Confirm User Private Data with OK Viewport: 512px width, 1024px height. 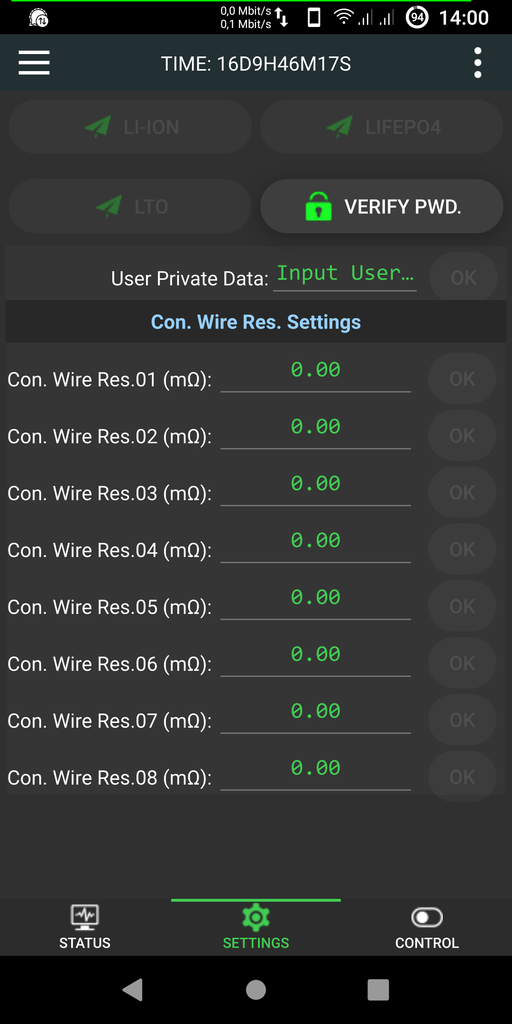464,278
